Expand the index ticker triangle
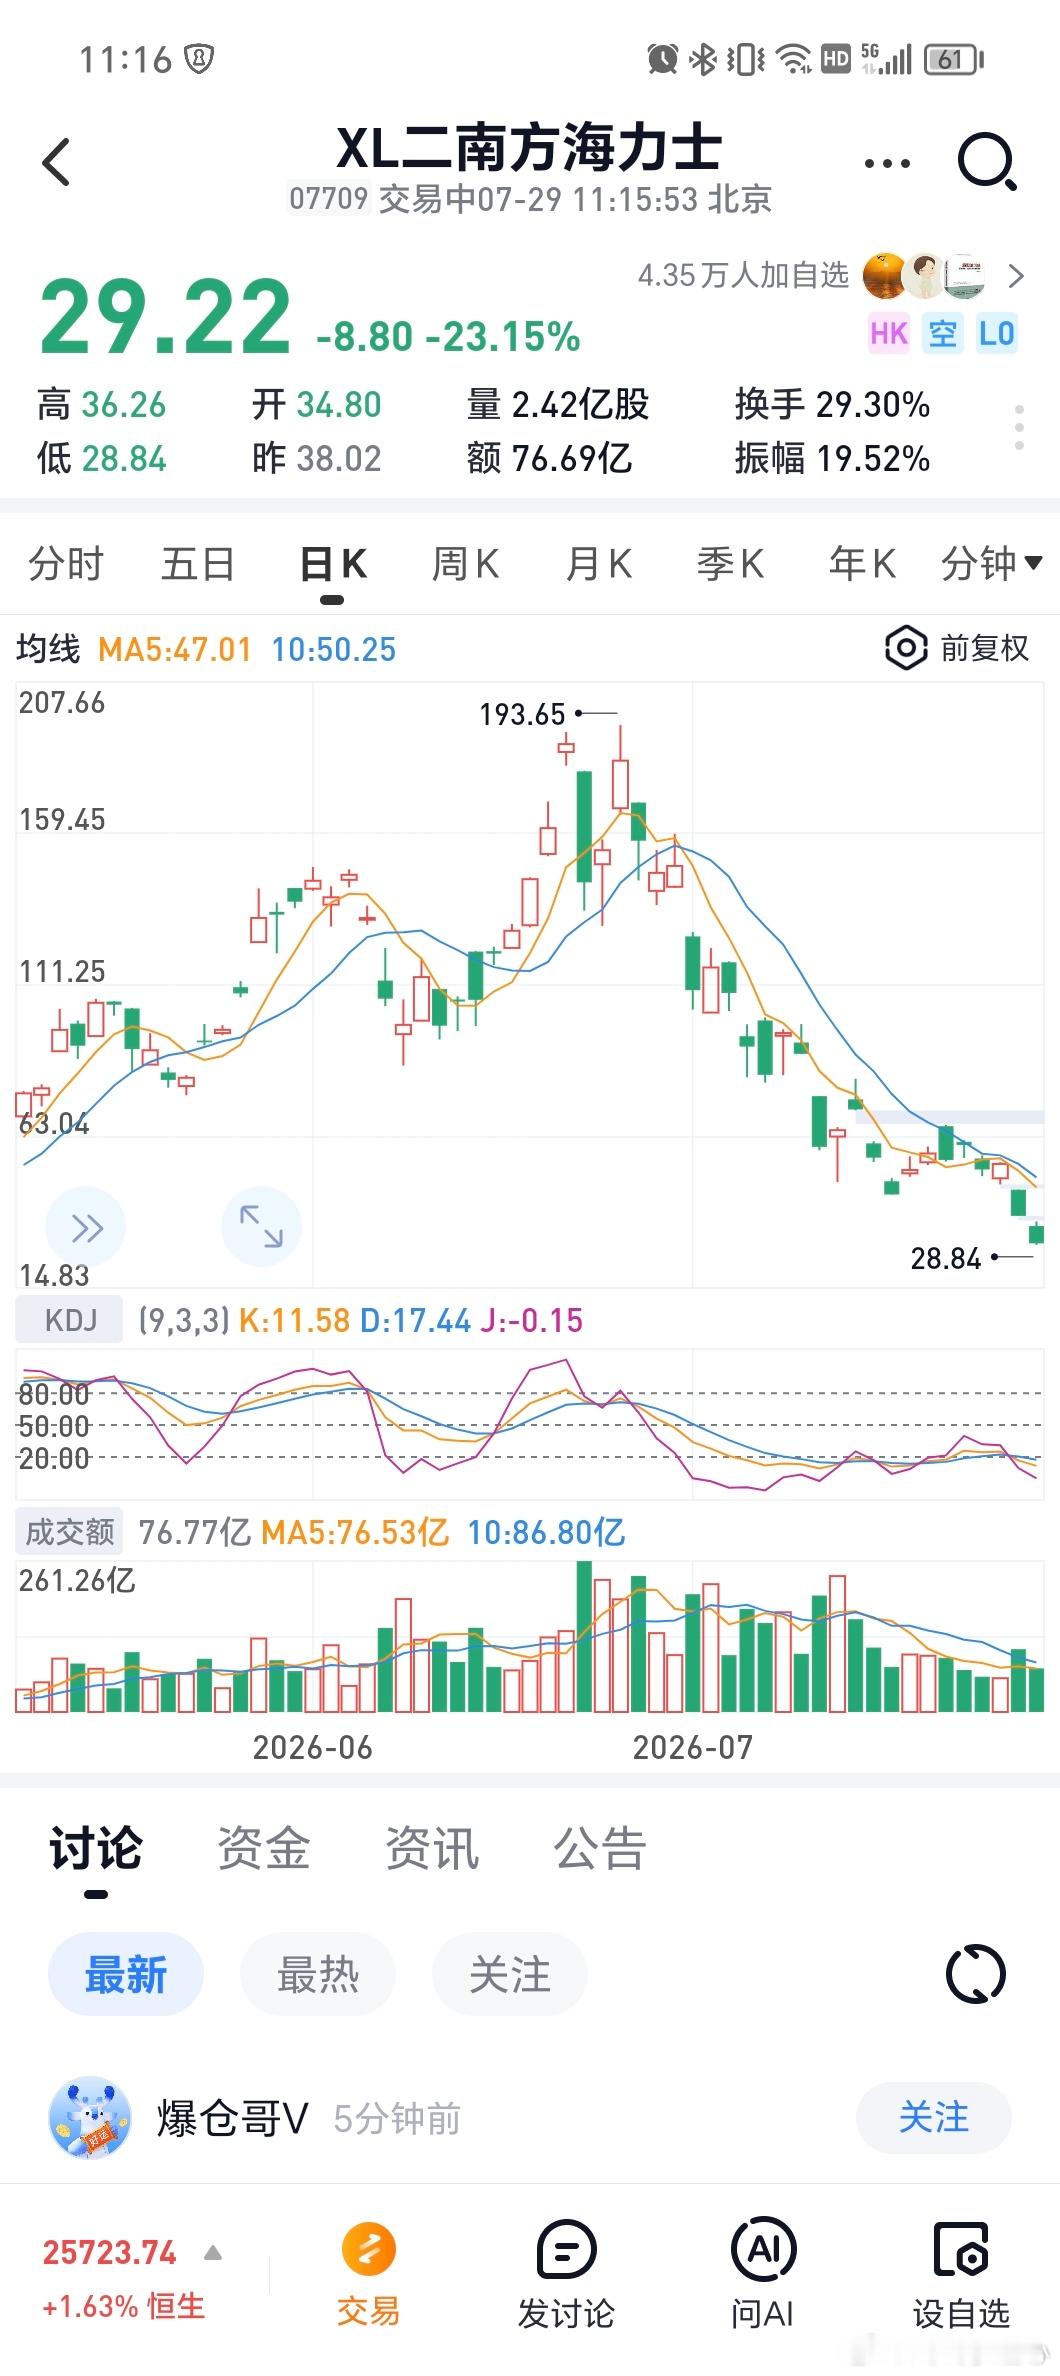1060x2376 pixels. click(213, 2253)
